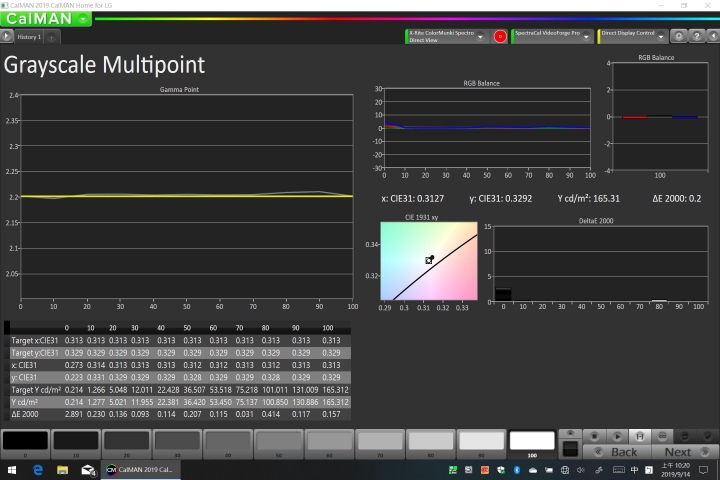The width and height of the screenshot is (720, 480).
Task: Open the X-Rite ColorMunki Spectro meter dropdown
Action: click(480, 36)
